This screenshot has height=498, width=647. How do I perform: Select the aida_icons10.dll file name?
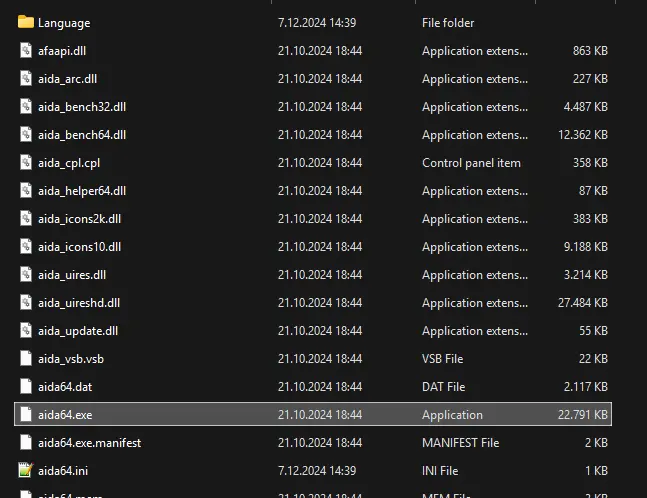(79, 247)
